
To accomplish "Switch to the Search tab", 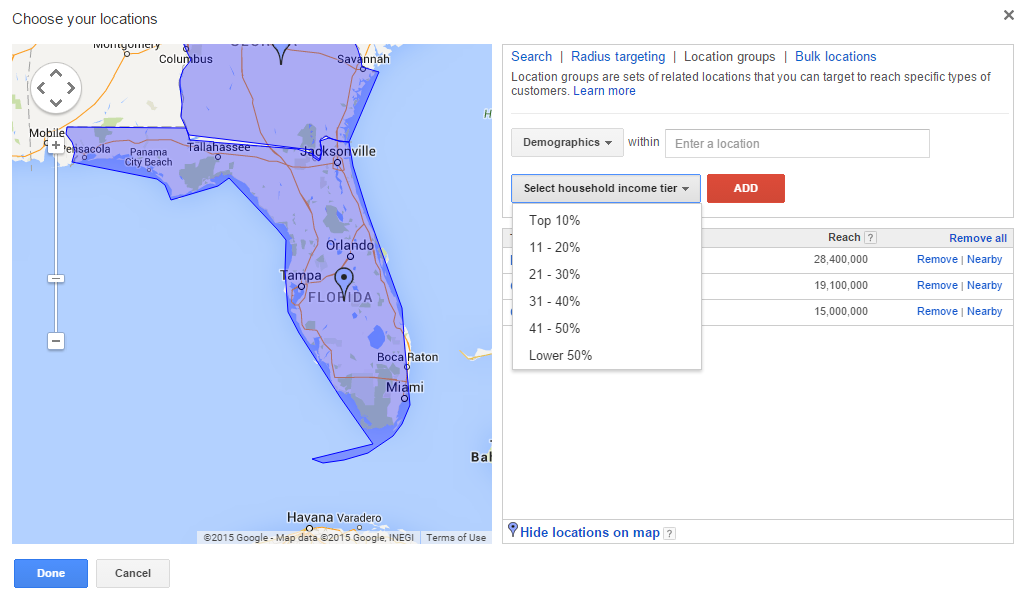I will click(x=531, y=56).
